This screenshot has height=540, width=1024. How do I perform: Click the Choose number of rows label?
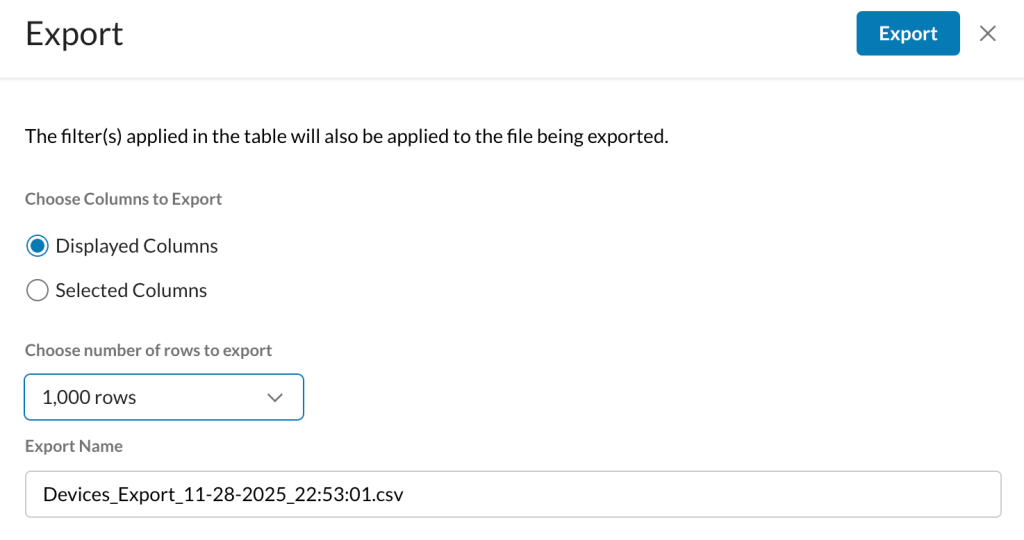[148, 350]
